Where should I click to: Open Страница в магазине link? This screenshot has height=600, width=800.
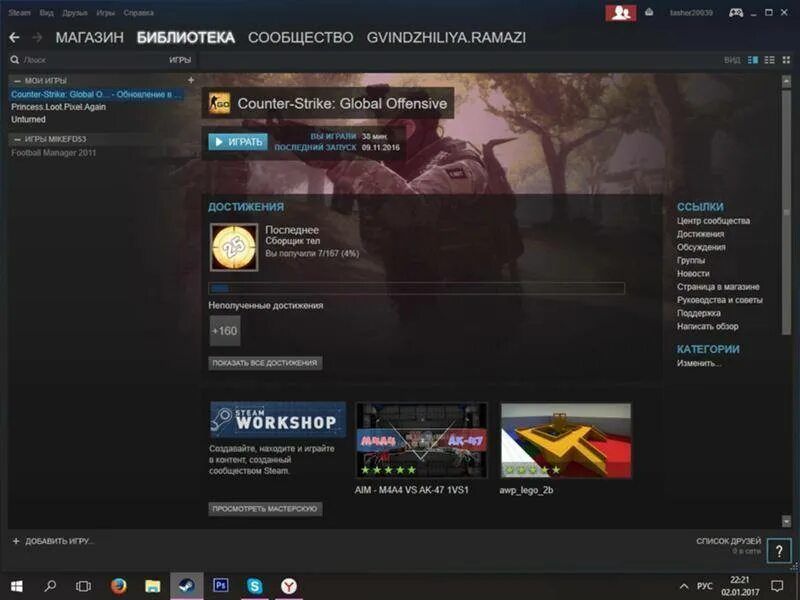[718, 287]
